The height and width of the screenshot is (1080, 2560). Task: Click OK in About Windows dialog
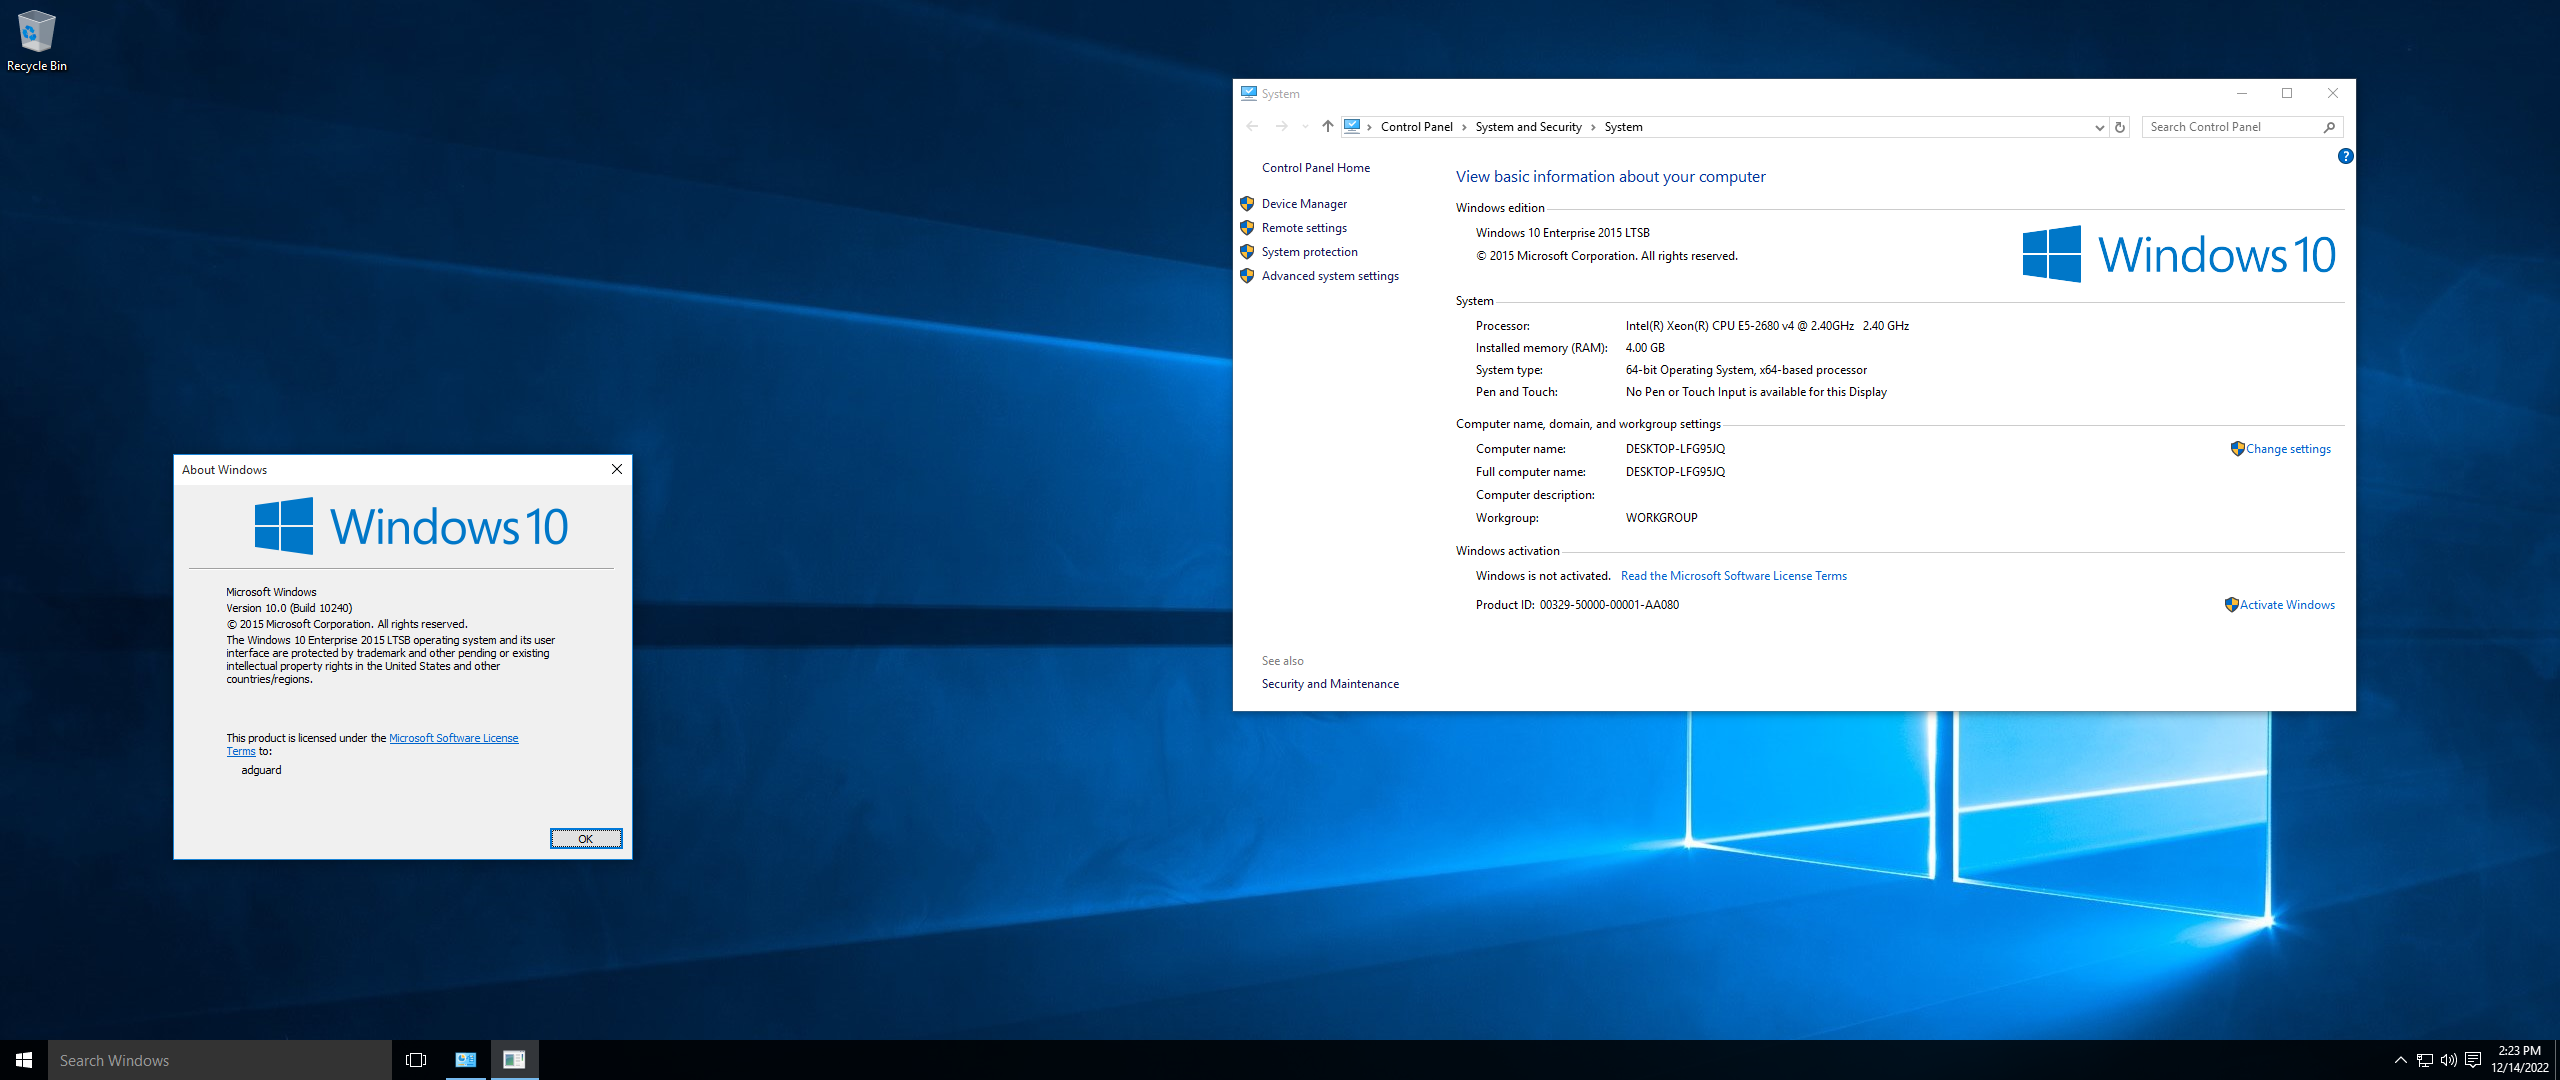coord(586,839)
